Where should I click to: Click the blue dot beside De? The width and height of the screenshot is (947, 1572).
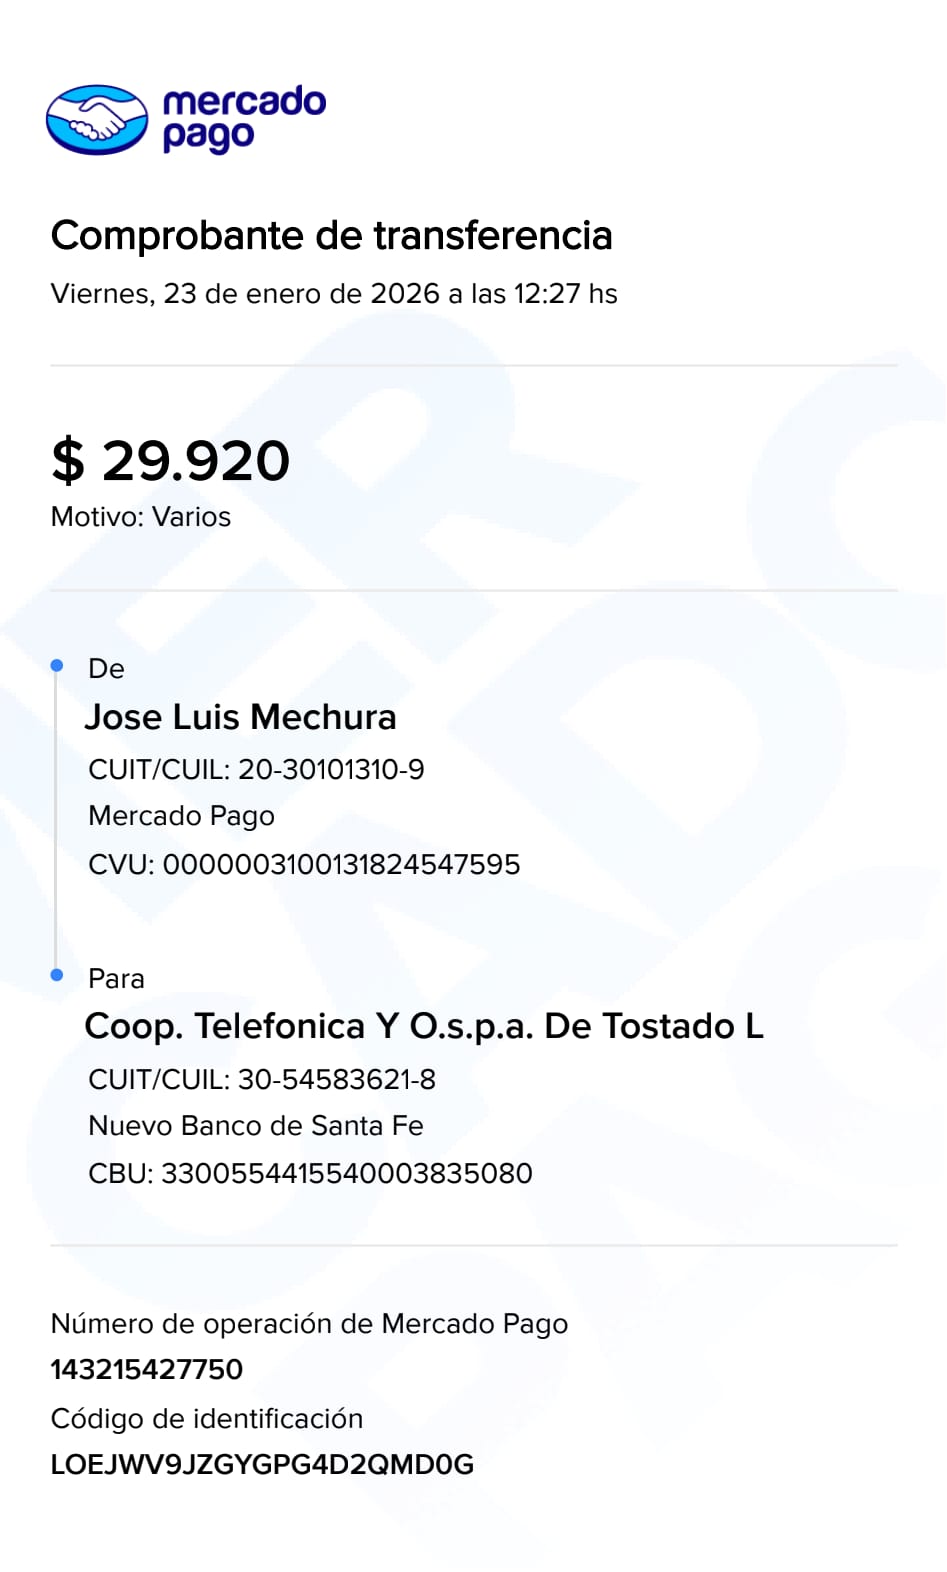[57, 666]
